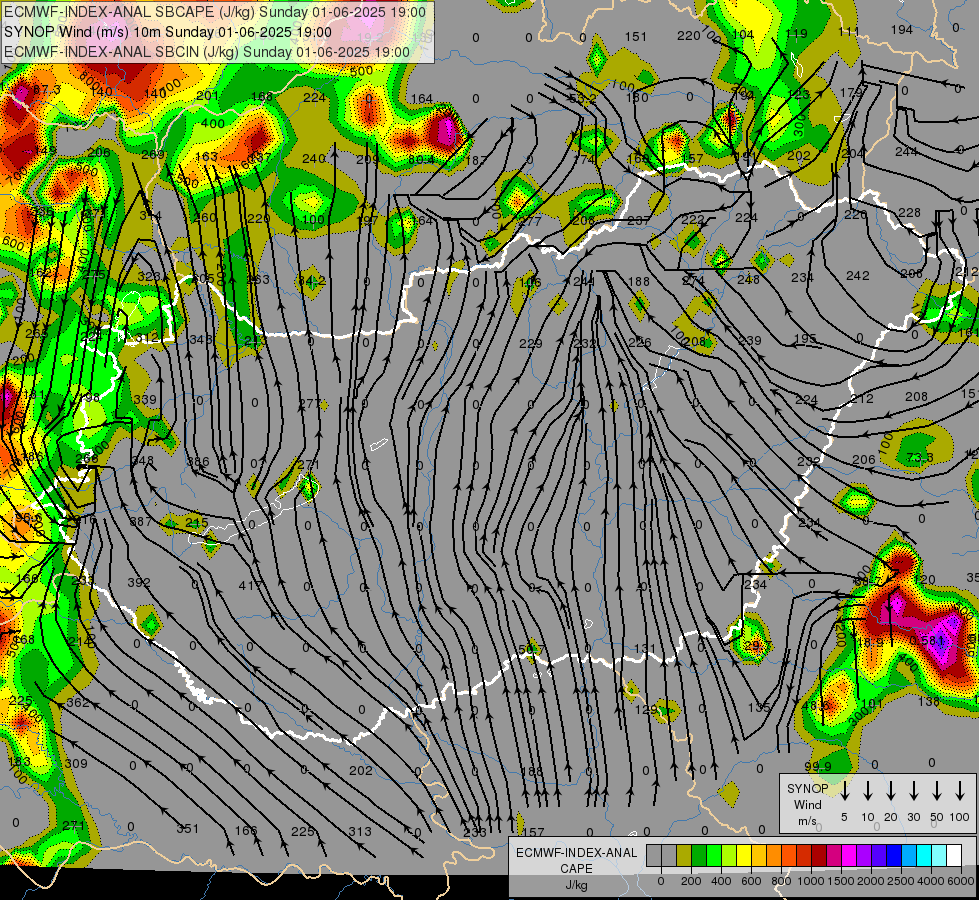Screen dimensions: 979x900
Task: Click the map value 195
Action: point(805,338)
